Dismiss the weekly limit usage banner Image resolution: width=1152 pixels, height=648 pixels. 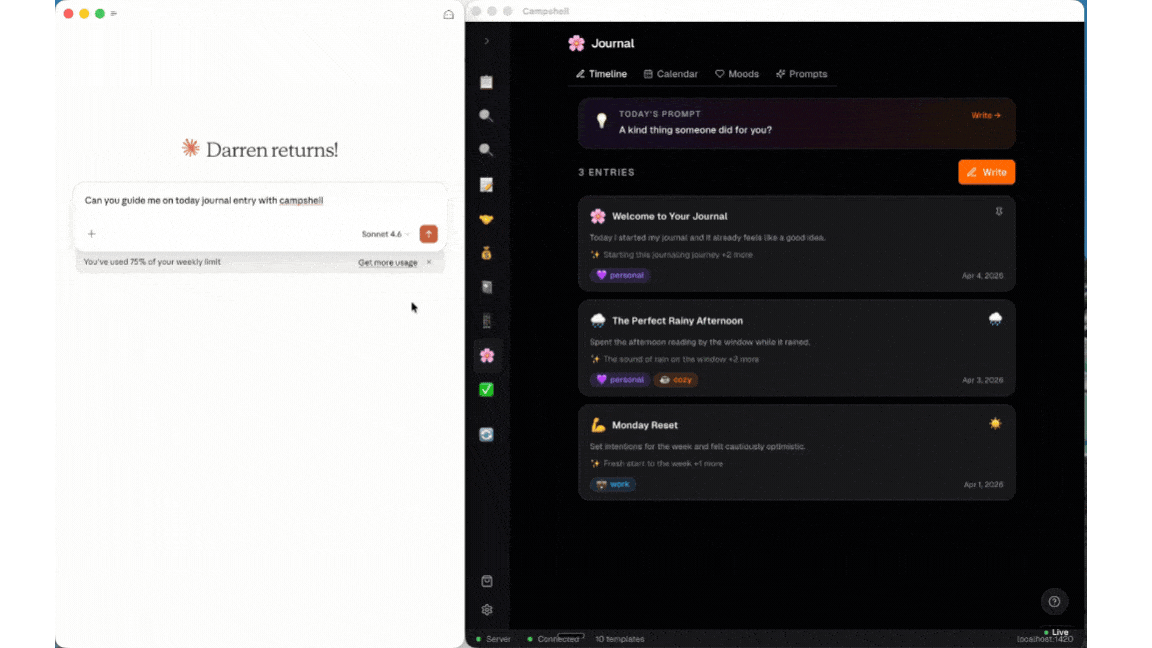click(x=429, y=262)
